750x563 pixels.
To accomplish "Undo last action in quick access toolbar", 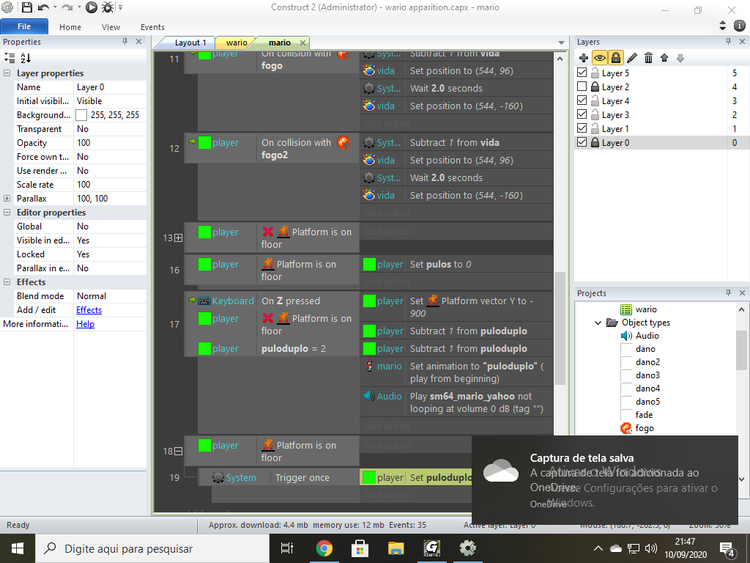I will [x=43, y=8].
